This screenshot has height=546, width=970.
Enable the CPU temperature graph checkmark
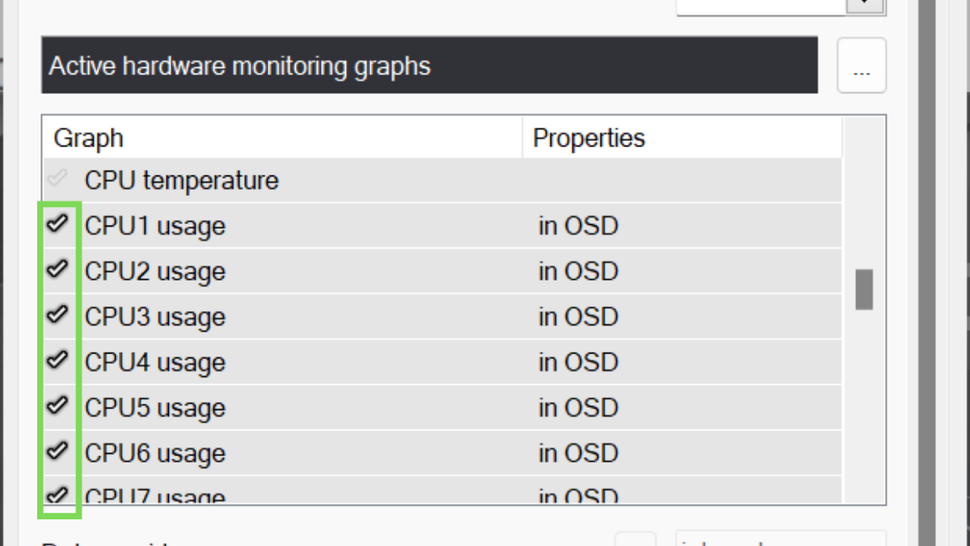(58, 179)
